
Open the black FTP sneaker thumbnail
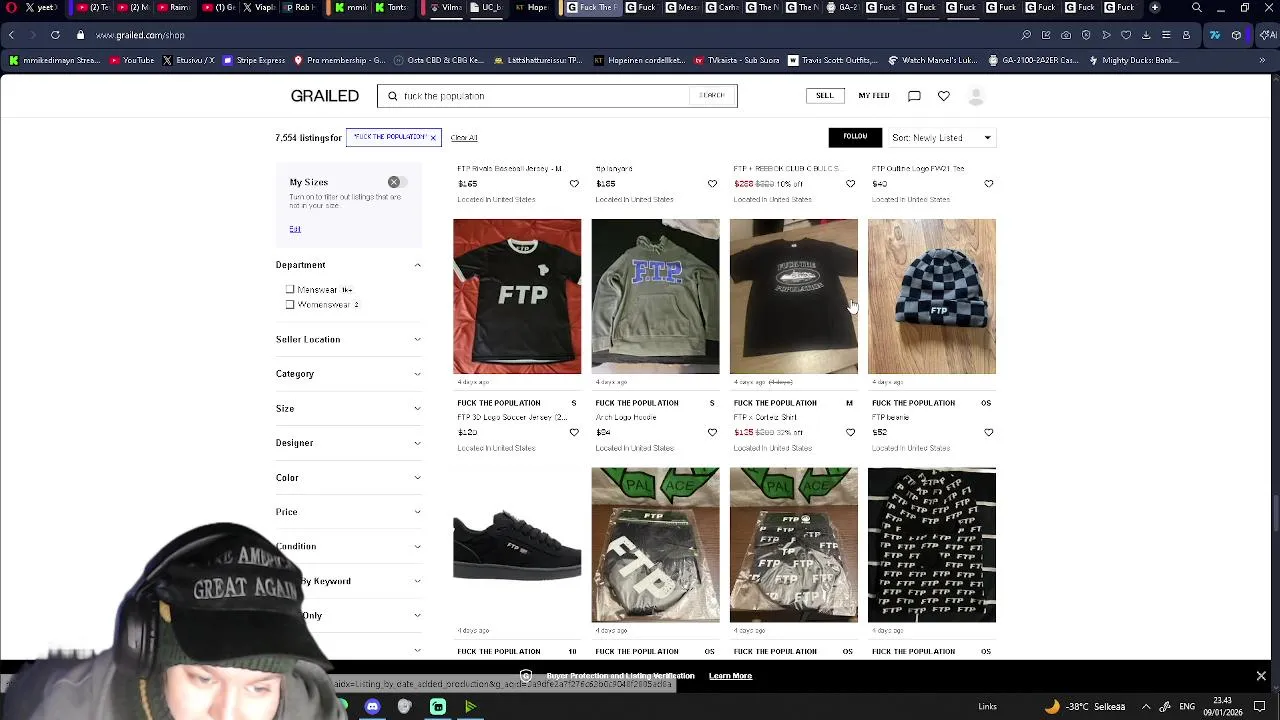point(517,545)
